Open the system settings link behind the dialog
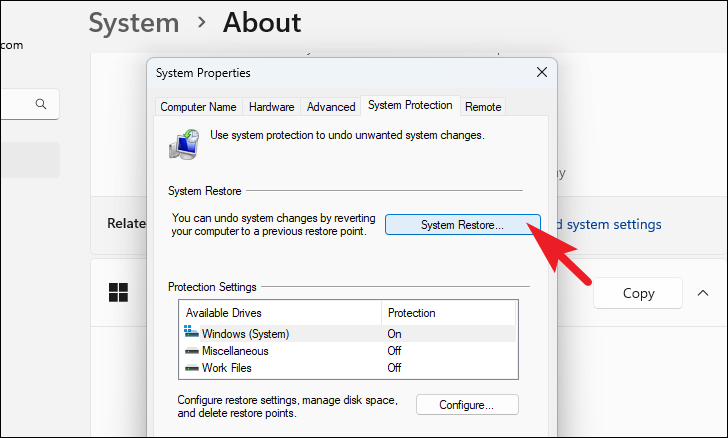 pos(609,224)
